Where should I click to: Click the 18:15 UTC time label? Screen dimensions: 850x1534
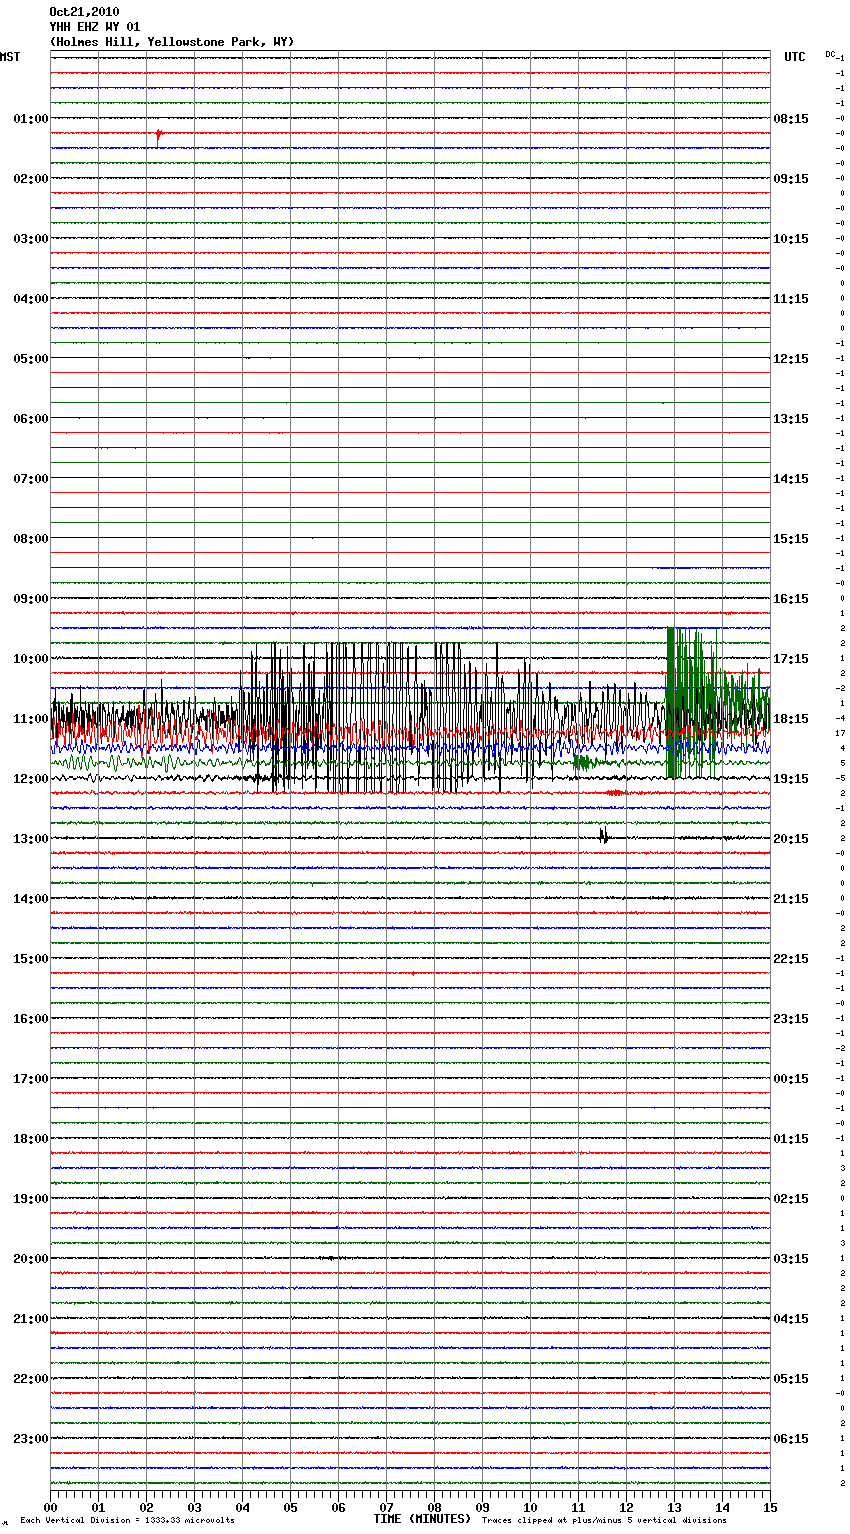(x=791, y=719)
